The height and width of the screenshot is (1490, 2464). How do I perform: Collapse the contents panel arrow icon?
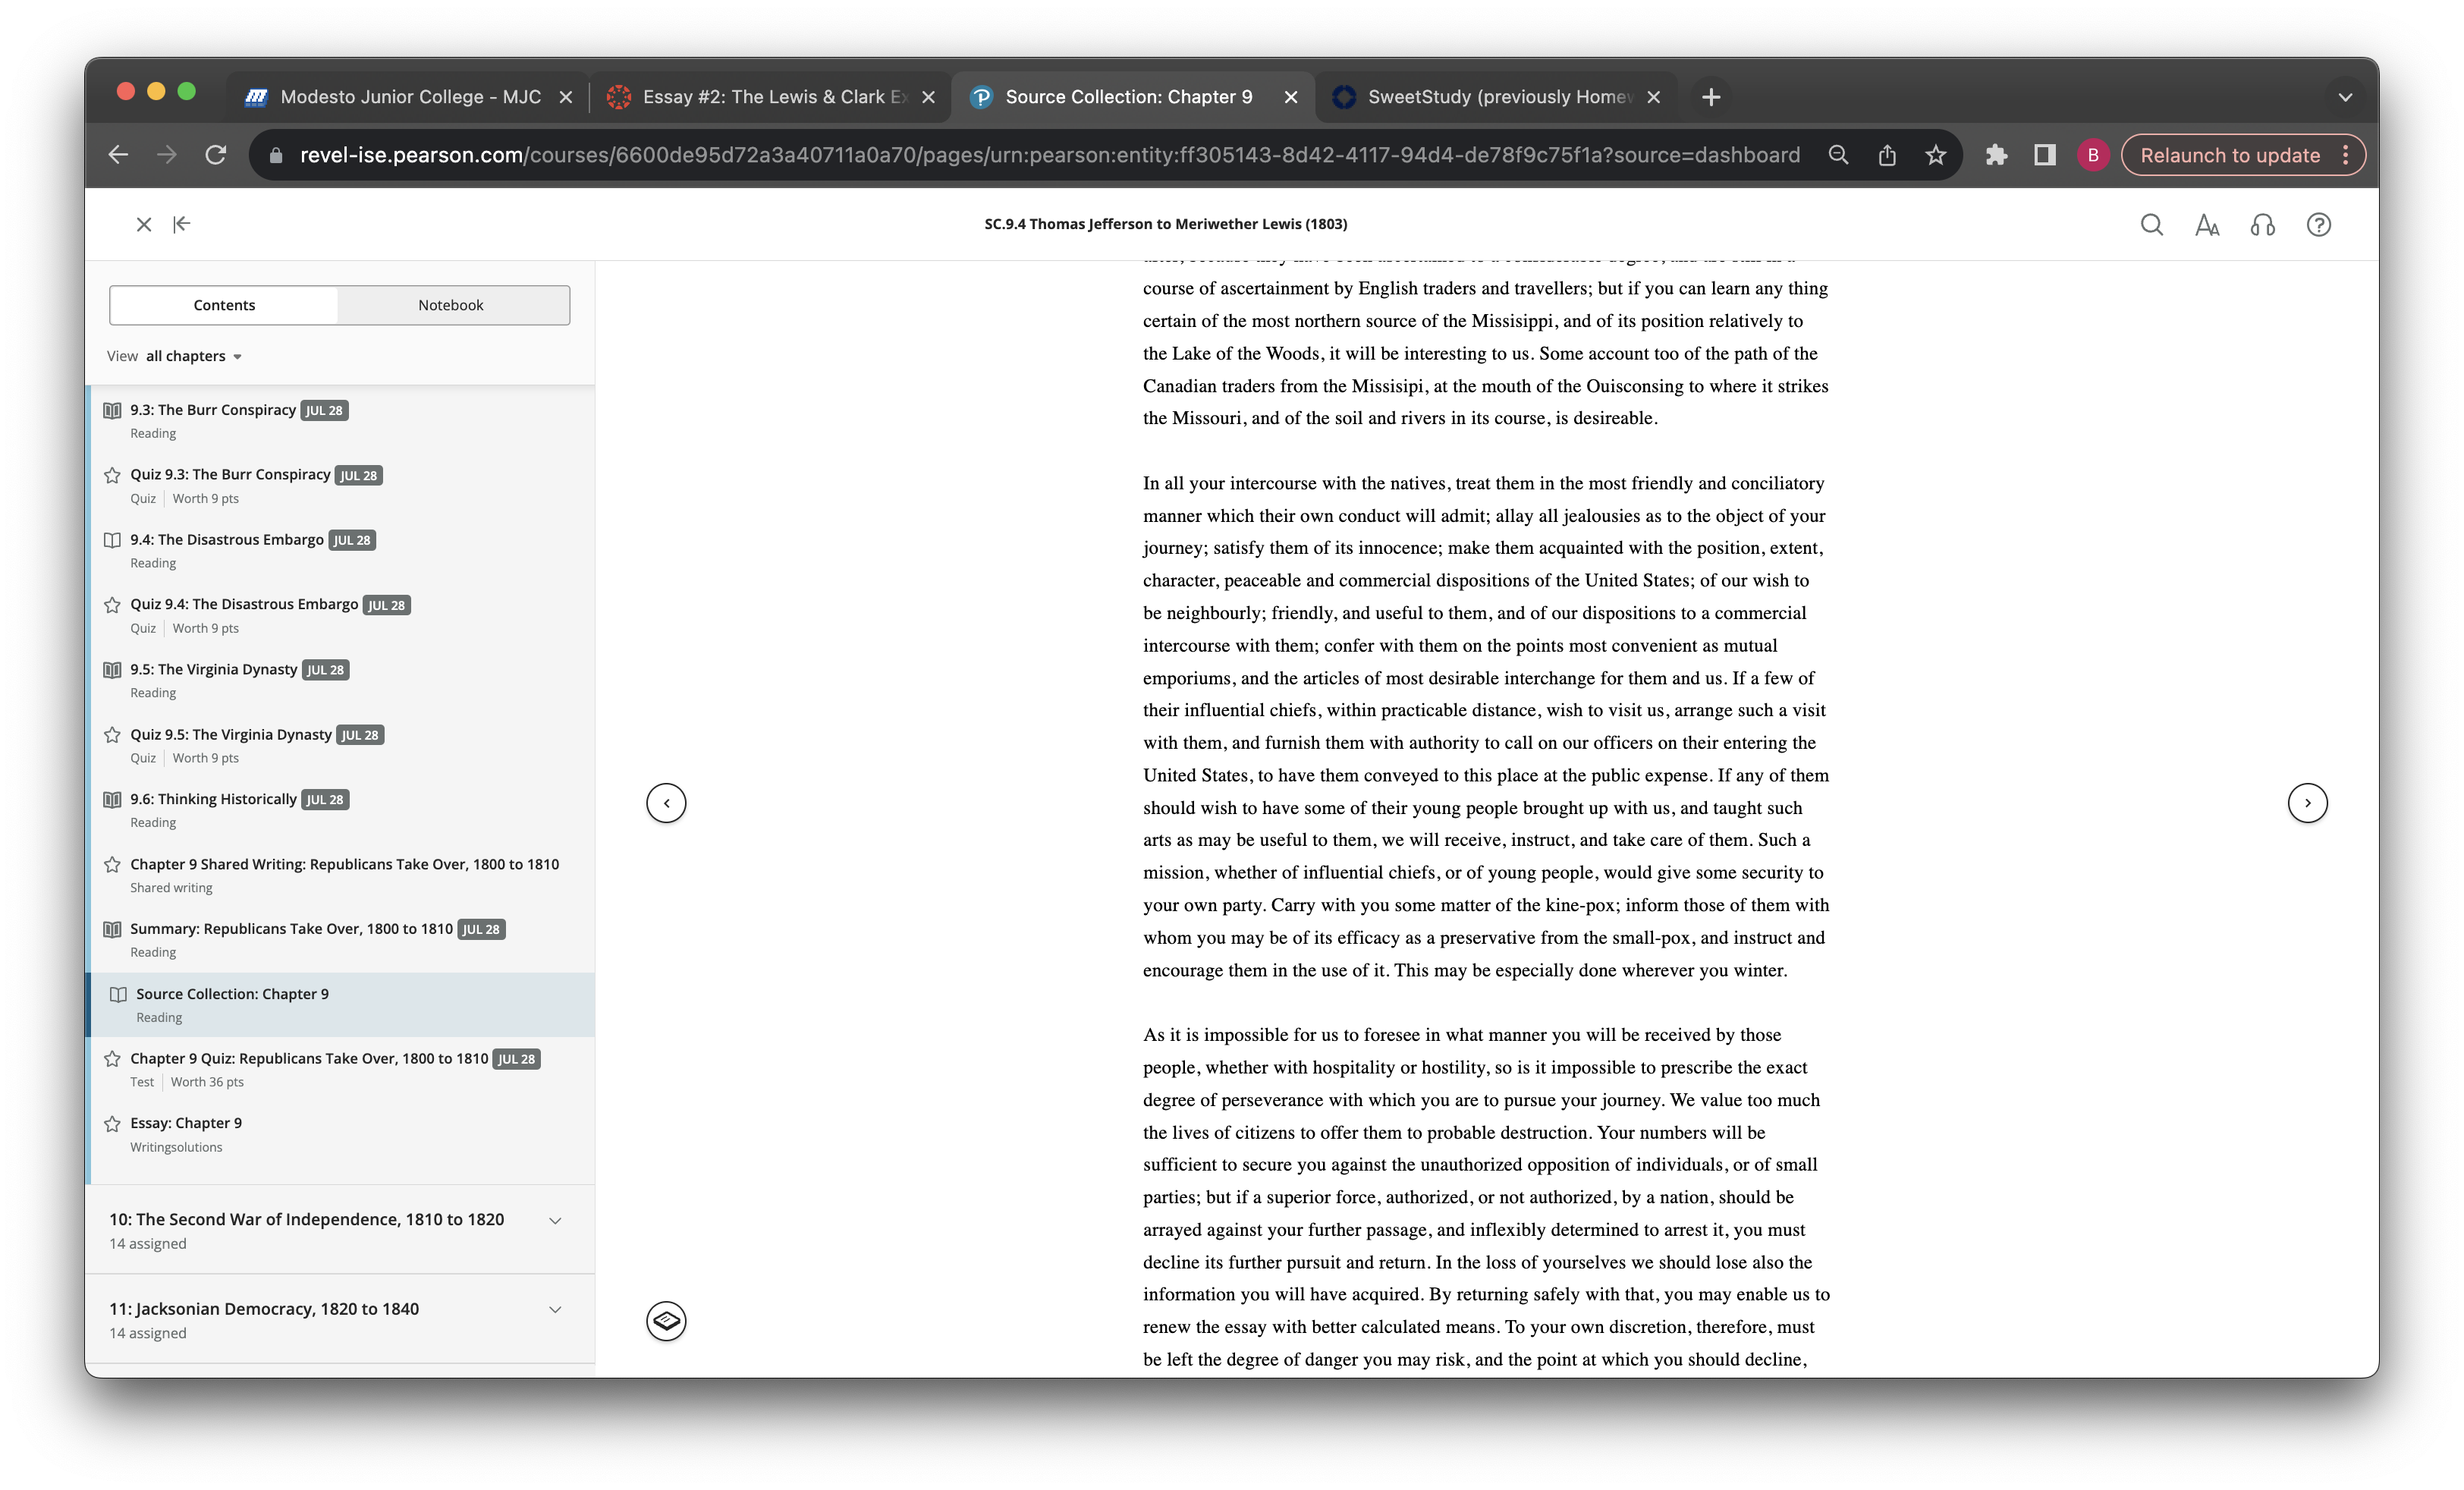182,224
